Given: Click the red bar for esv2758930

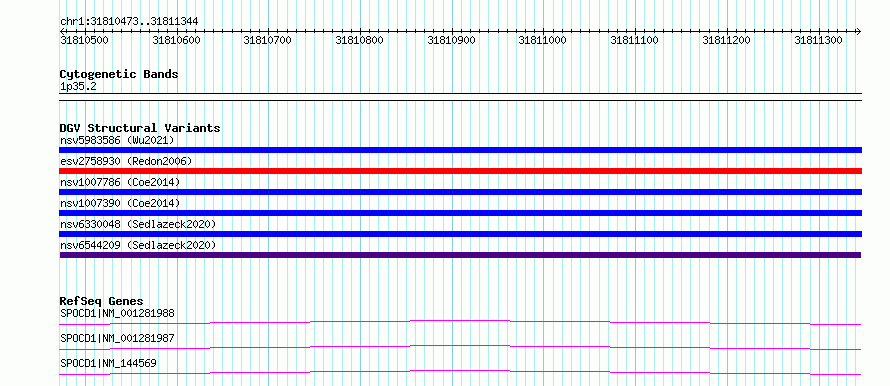Looking at the screenshot, I should (x=460, y=171).
